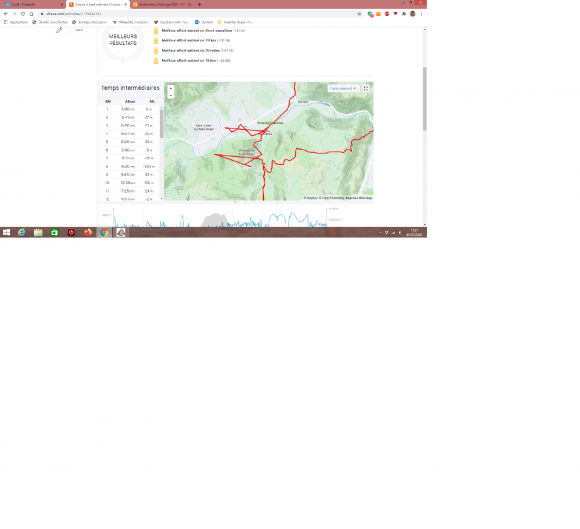The height and width of the screenshot is (529, 580).
Task: Open the dark red taskbar app
Action: [x=71, y=232]
